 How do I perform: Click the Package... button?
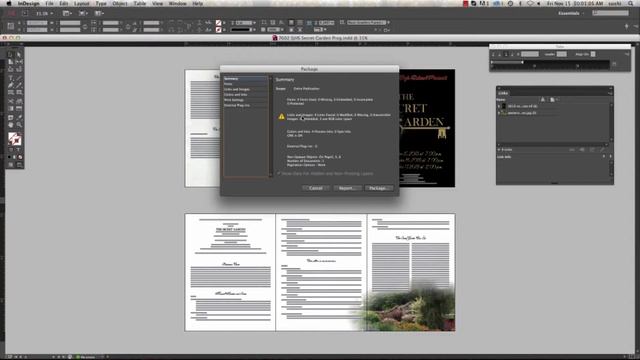coord(378,188)
